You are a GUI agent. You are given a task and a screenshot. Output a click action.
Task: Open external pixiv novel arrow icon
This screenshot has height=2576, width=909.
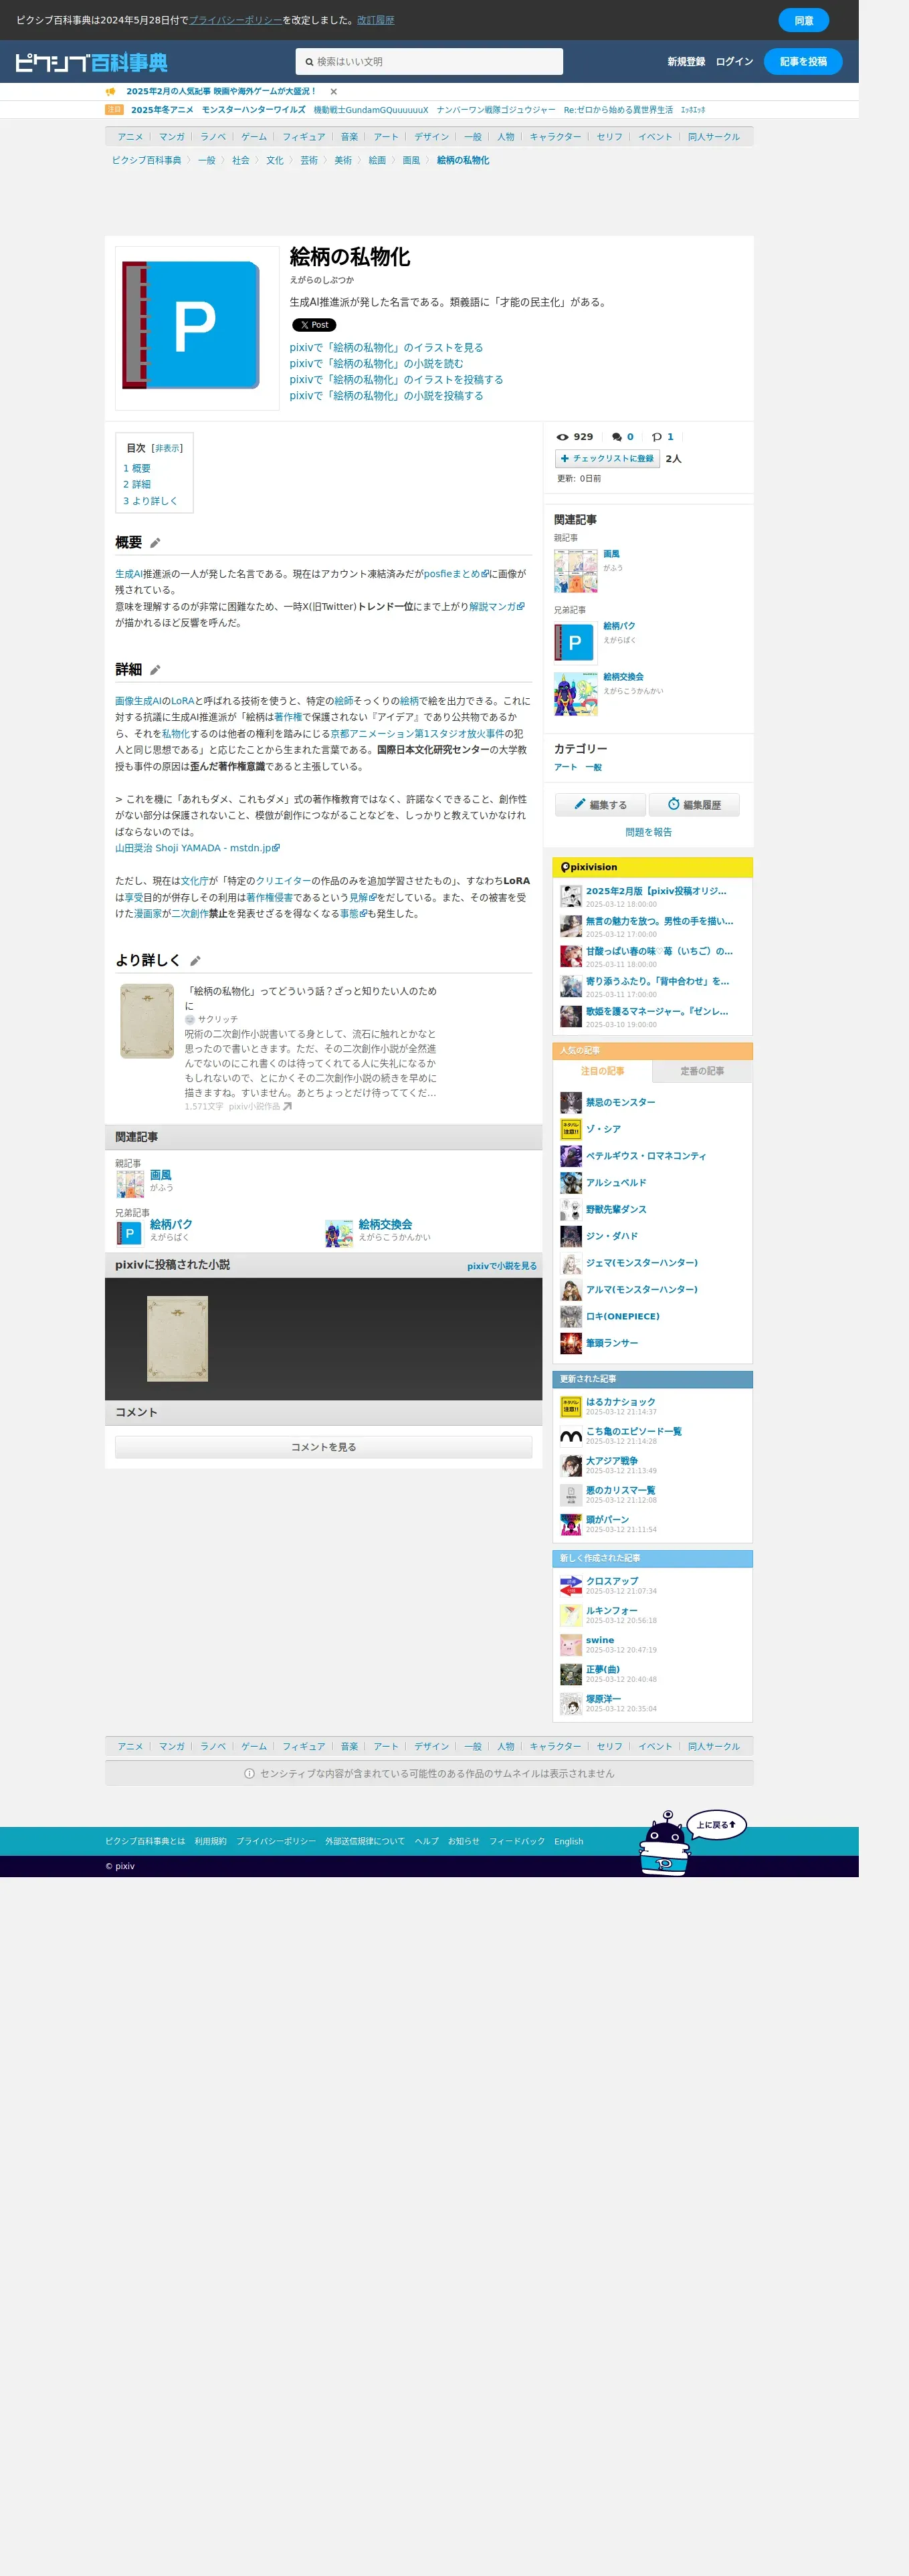(x=287, y=1107)
